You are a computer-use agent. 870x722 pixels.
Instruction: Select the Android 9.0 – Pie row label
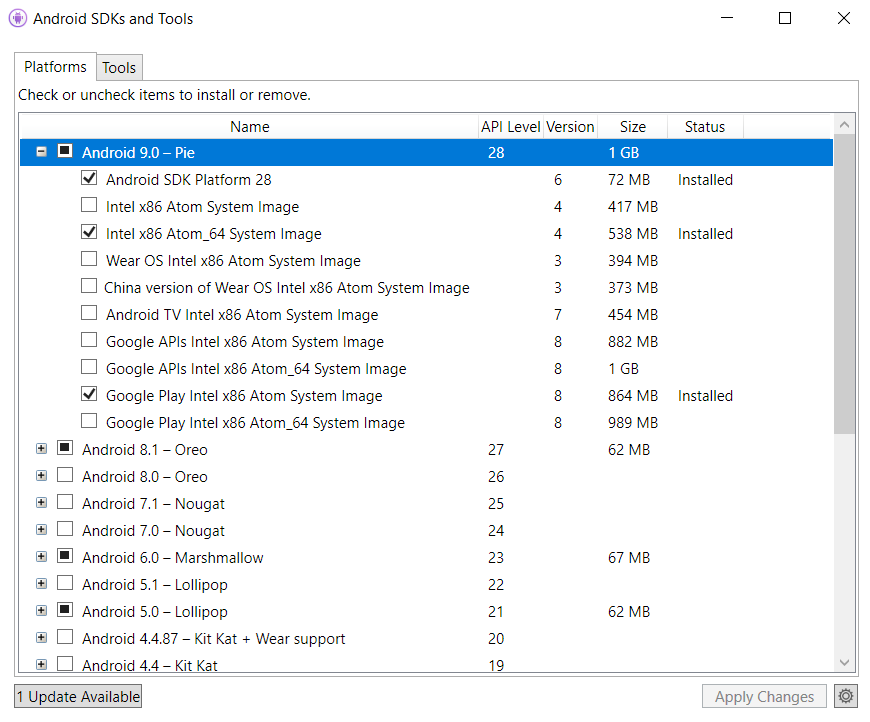[x=138, y=153]
